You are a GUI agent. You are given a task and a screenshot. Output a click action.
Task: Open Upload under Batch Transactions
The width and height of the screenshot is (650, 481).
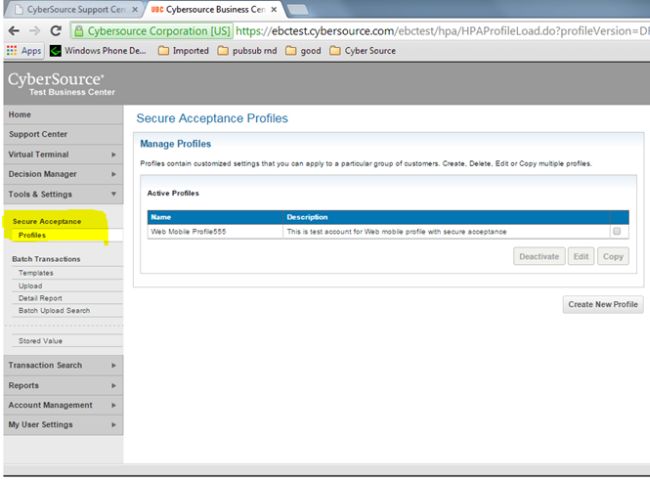pyautogui.click(x=30, y=286)
